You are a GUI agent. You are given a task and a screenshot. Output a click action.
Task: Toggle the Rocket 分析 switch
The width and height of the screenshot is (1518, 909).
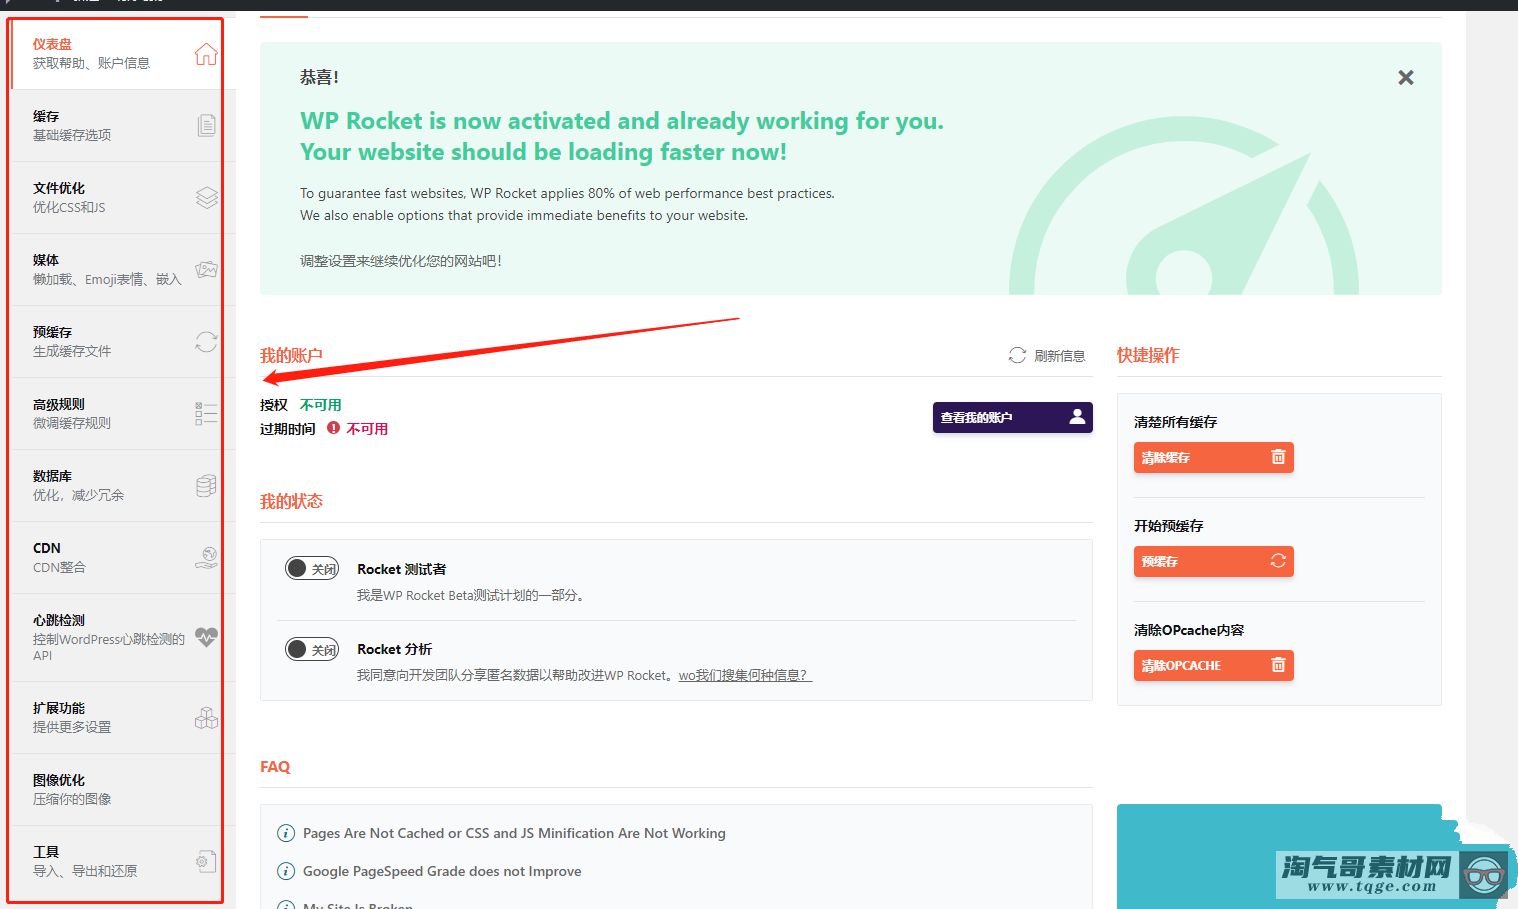312,649
